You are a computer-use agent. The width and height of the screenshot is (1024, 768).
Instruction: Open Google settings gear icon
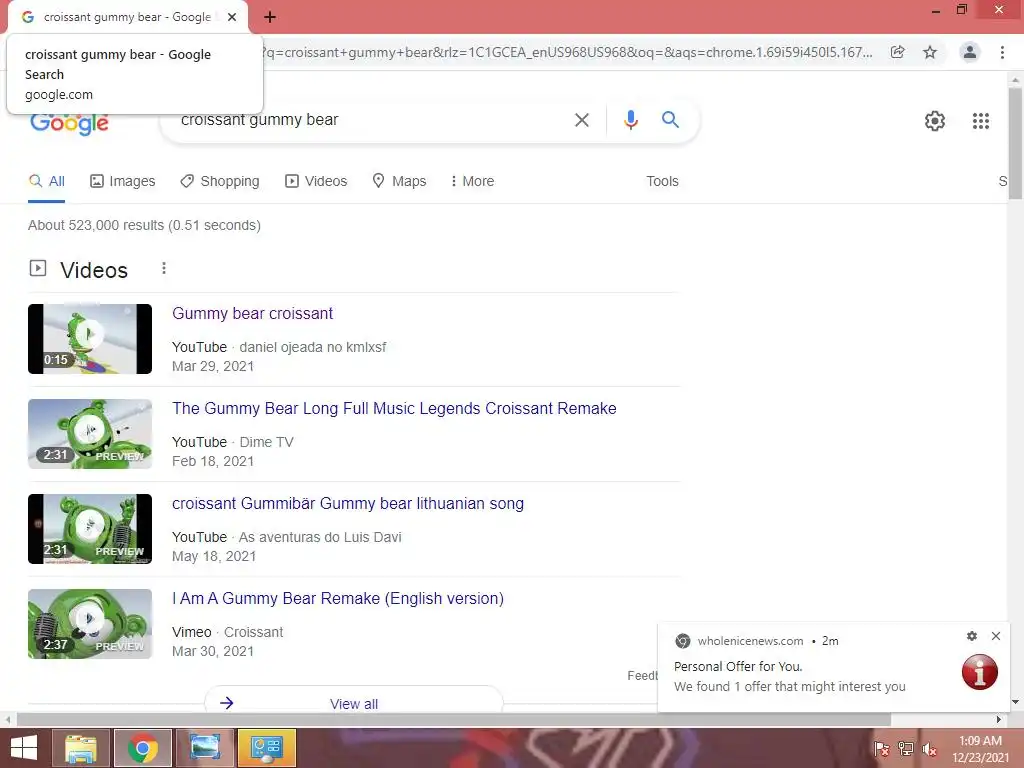pos(935,121)
